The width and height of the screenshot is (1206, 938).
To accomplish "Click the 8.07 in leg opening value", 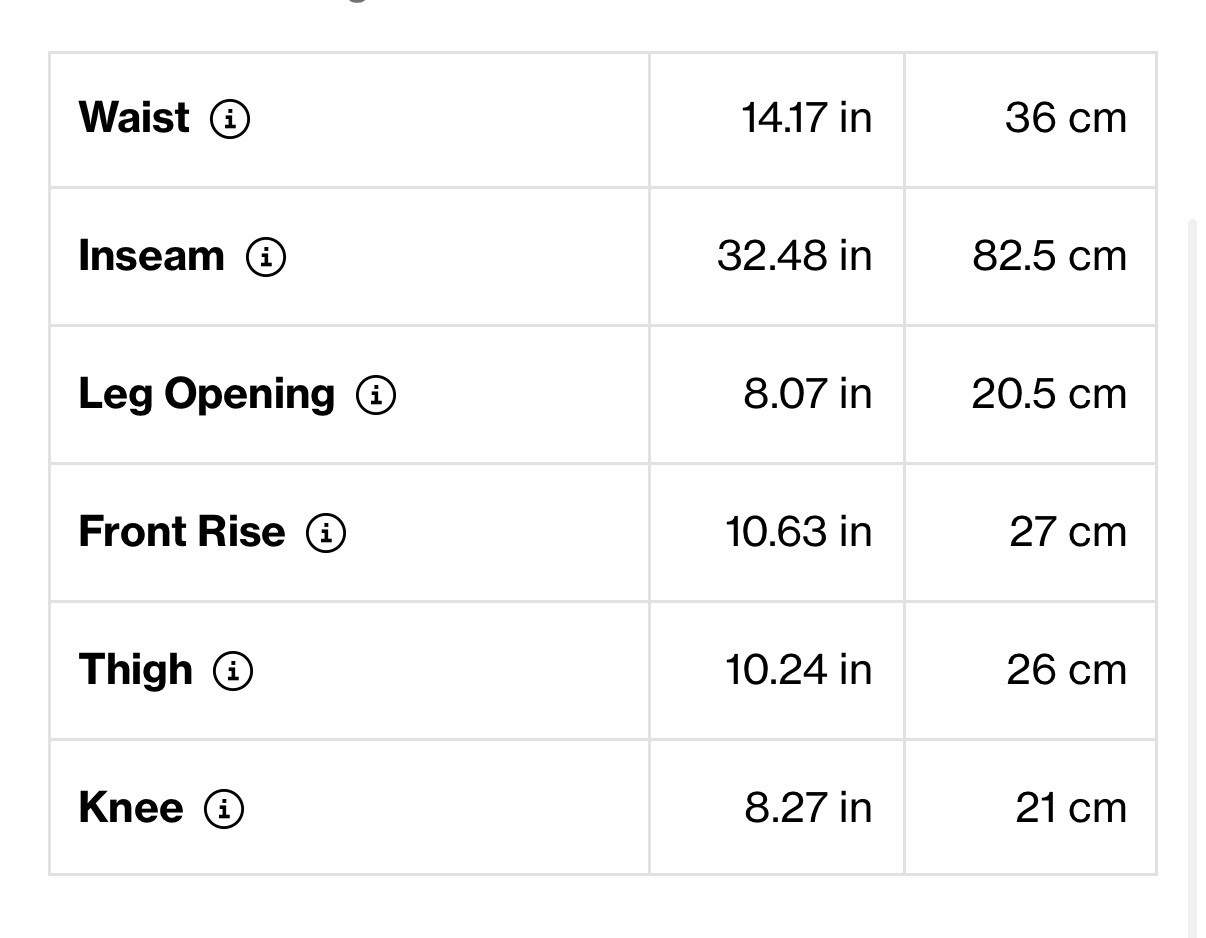I will (x=807, y=394).
